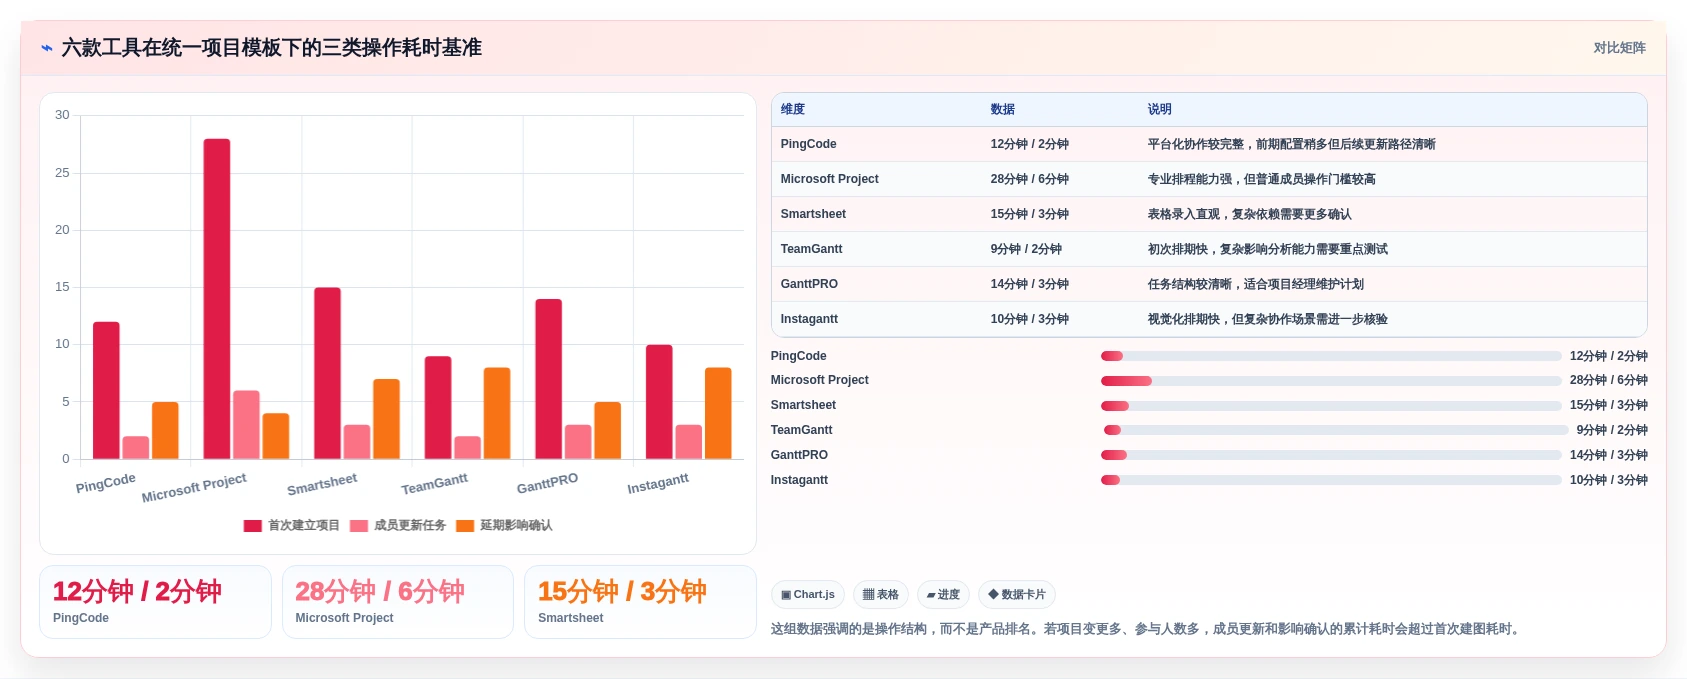Click the 维度 column header

793,110
